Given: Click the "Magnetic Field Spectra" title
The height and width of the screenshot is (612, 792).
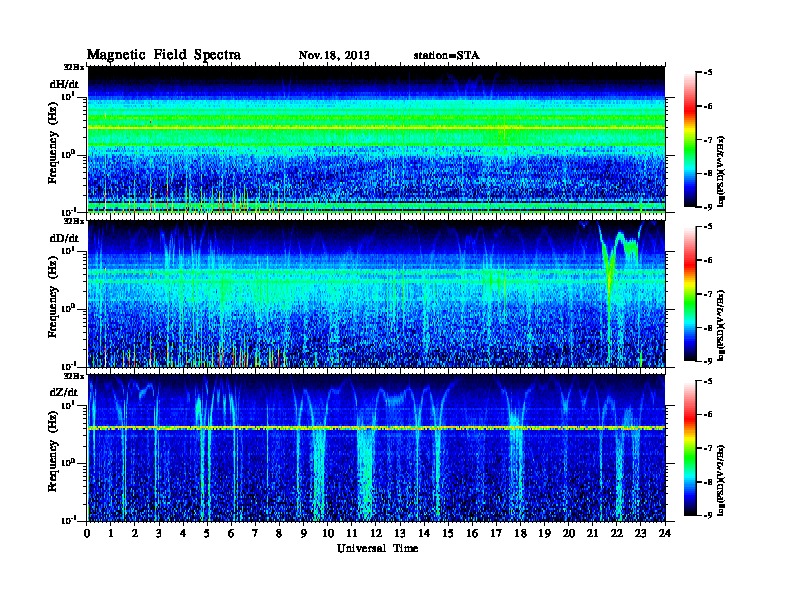Looking at the screenshot, I should [164, 55].
